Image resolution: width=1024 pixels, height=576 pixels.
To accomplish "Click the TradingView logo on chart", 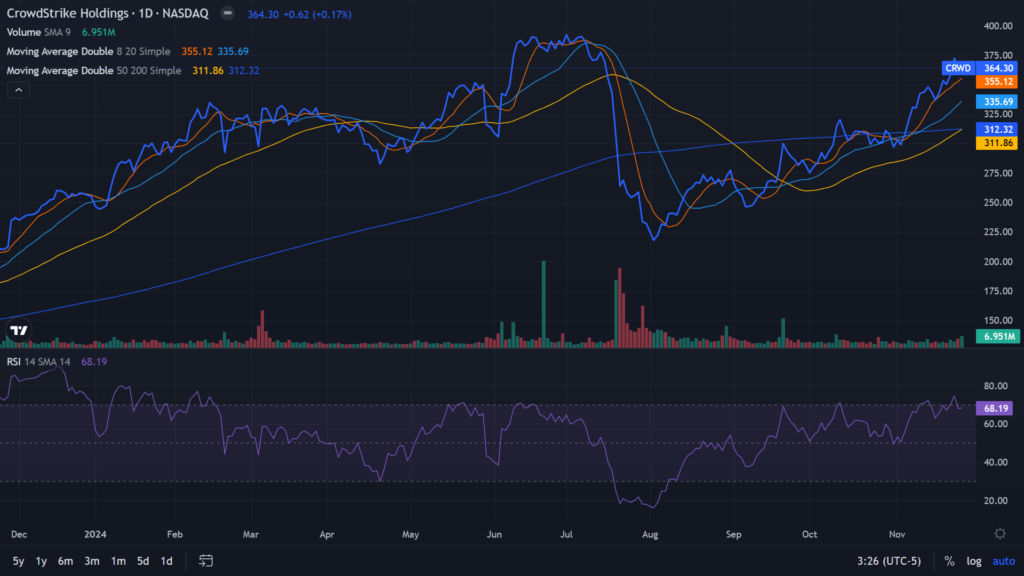I will (x=18, y=331).
